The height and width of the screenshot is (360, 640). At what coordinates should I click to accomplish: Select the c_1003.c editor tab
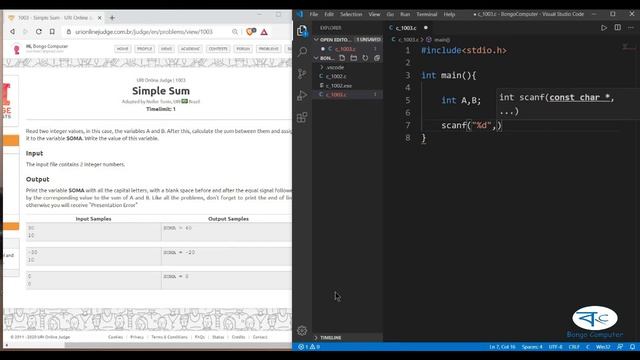pos(406,28)
